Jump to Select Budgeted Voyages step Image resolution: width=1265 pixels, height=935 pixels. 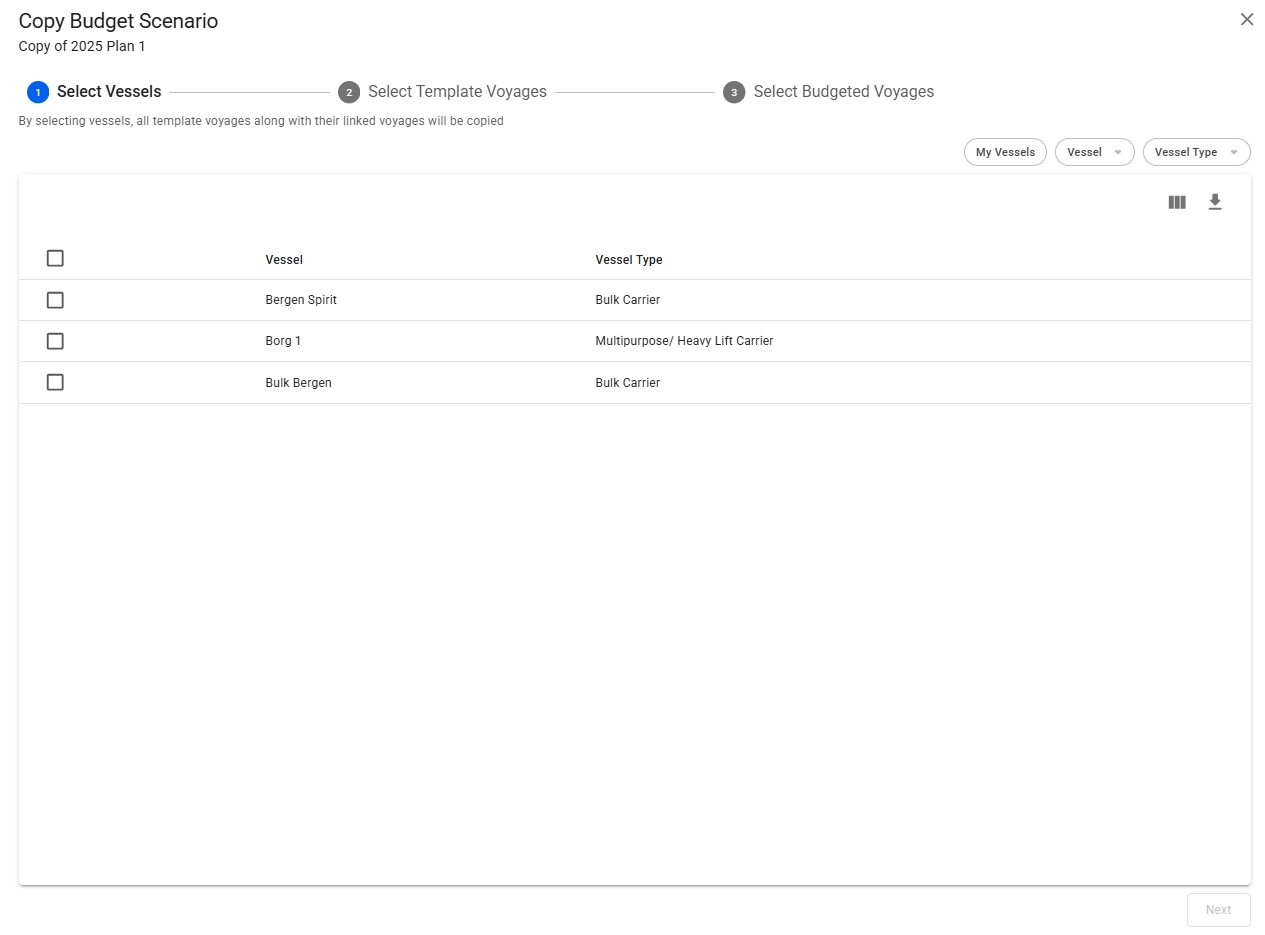[x=843, y=92]
